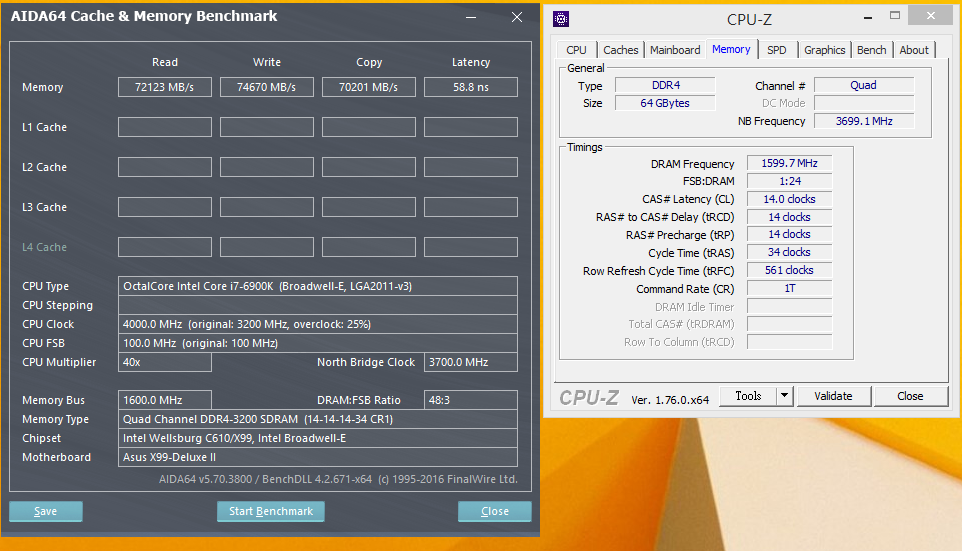Minimize the CPU-Z window
The height and width of the screenshot is (551, 962).
tap(868, 18)
